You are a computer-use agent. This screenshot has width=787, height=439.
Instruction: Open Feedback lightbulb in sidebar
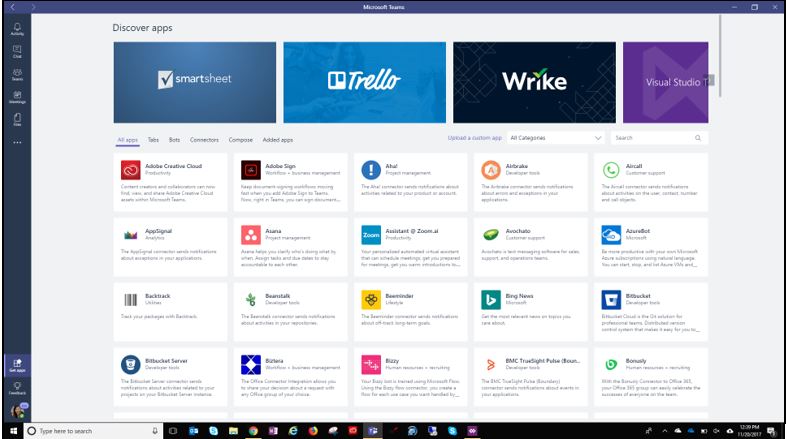17,388
